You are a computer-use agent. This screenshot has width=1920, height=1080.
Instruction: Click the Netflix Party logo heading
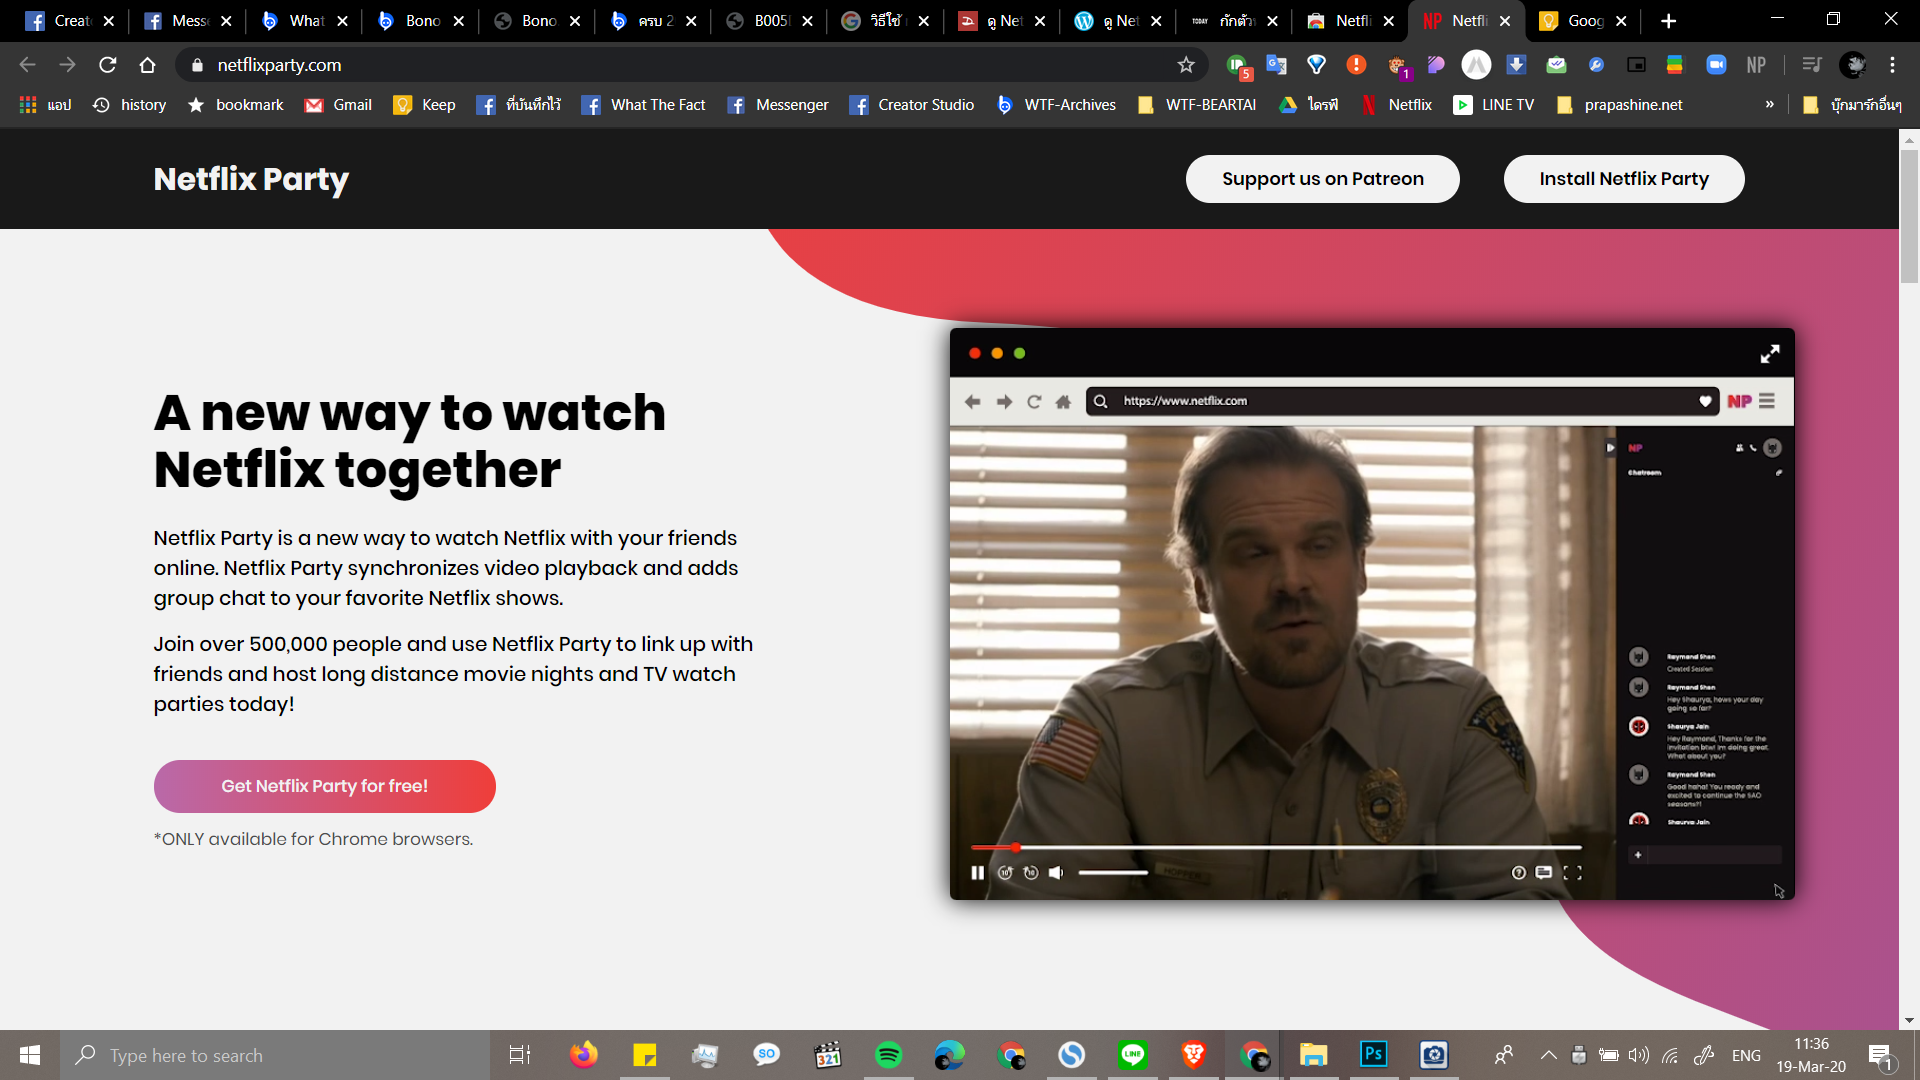[251, 179]
